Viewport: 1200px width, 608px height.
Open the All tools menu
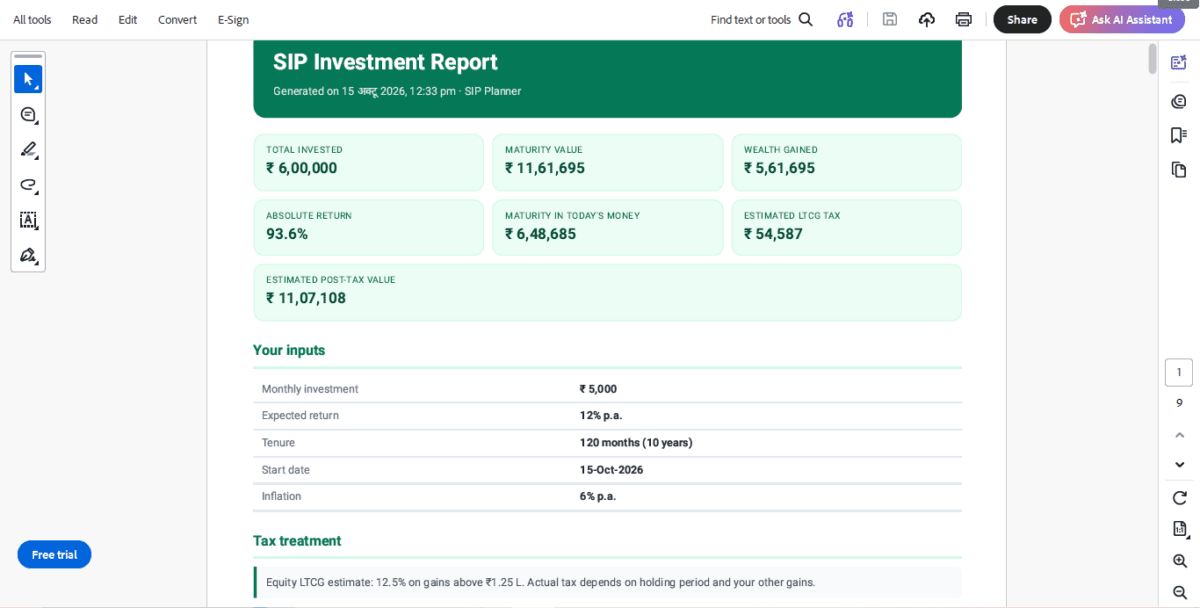32,20
